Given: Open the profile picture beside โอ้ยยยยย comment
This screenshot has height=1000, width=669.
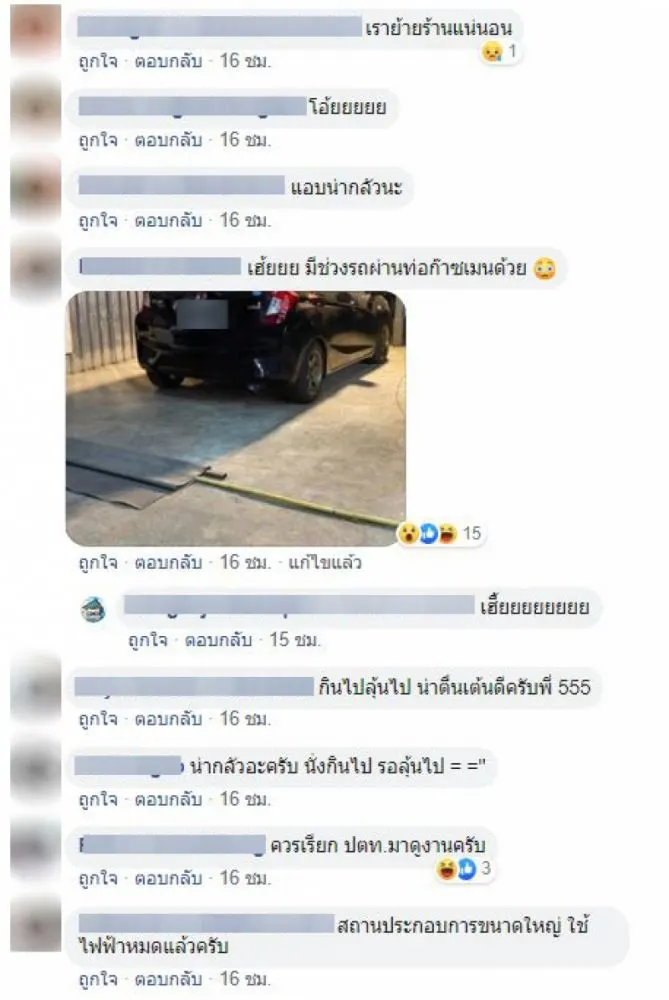Looking at the screenshot, I should [35, 109].
